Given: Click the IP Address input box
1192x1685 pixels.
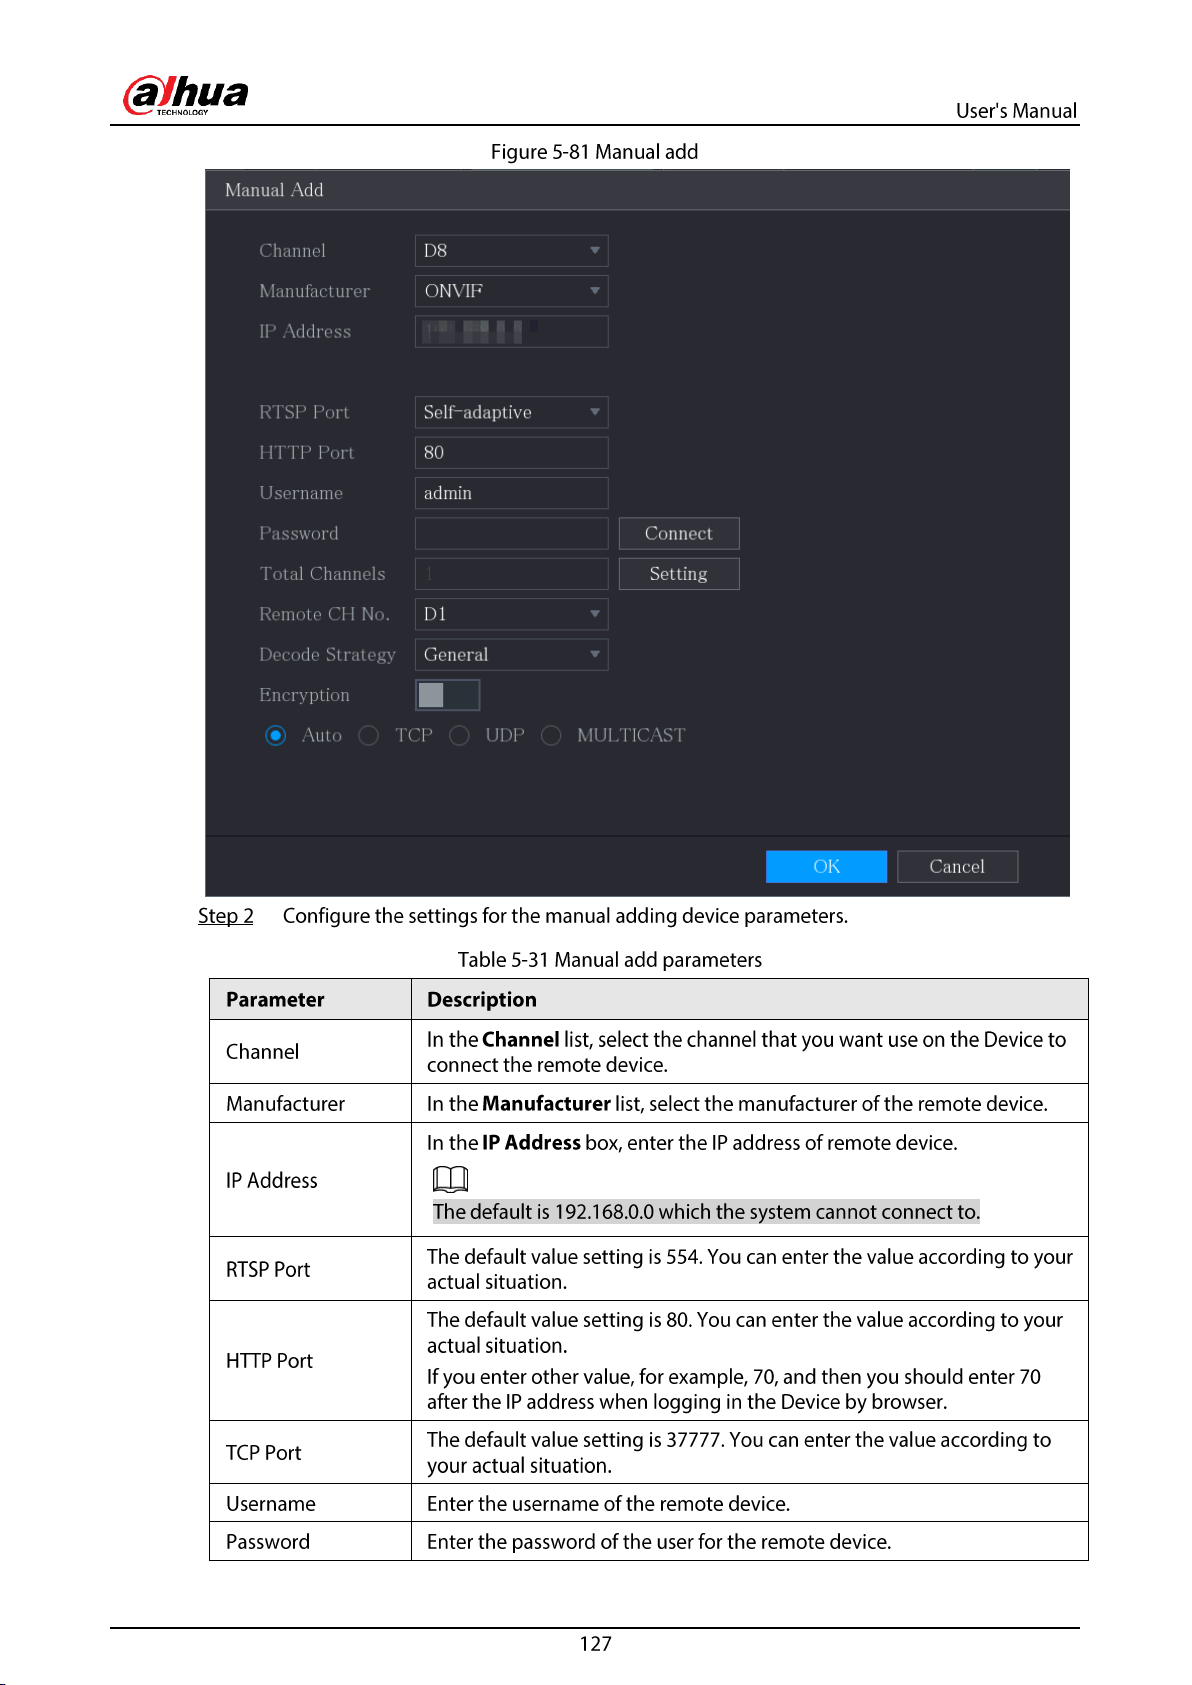Looking at the screenshot, I should 511,332.
